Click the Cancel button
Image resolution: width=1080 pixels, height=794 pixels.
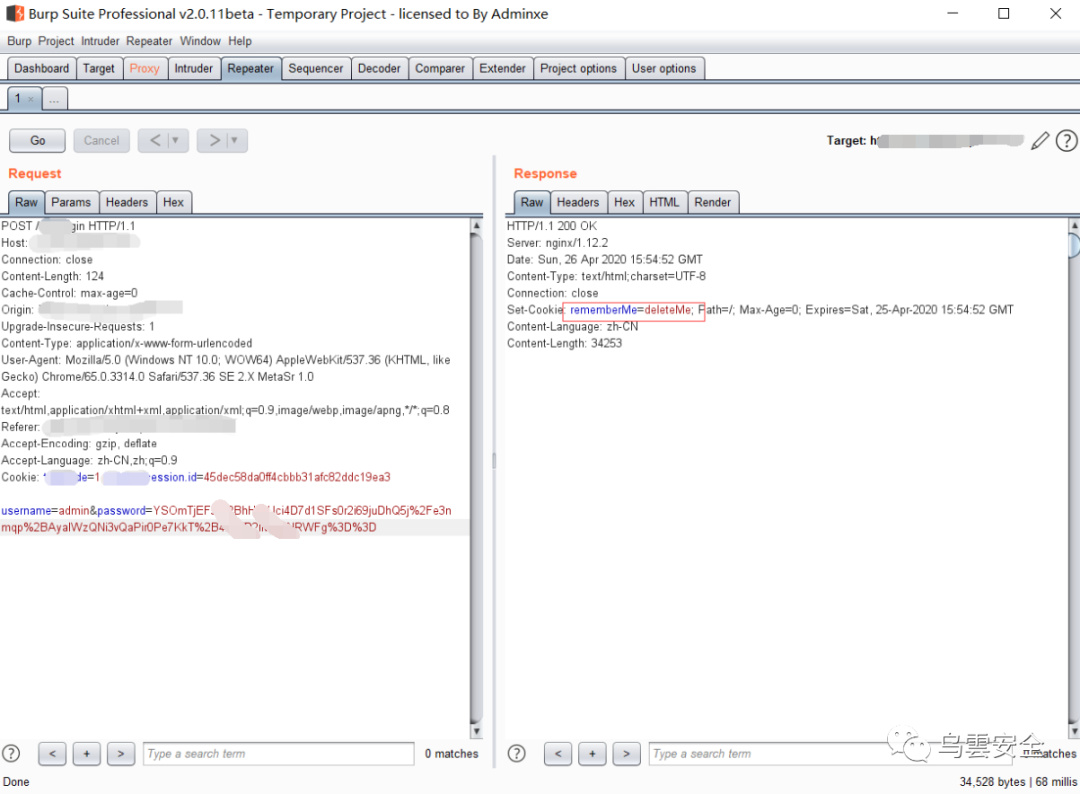101,140
